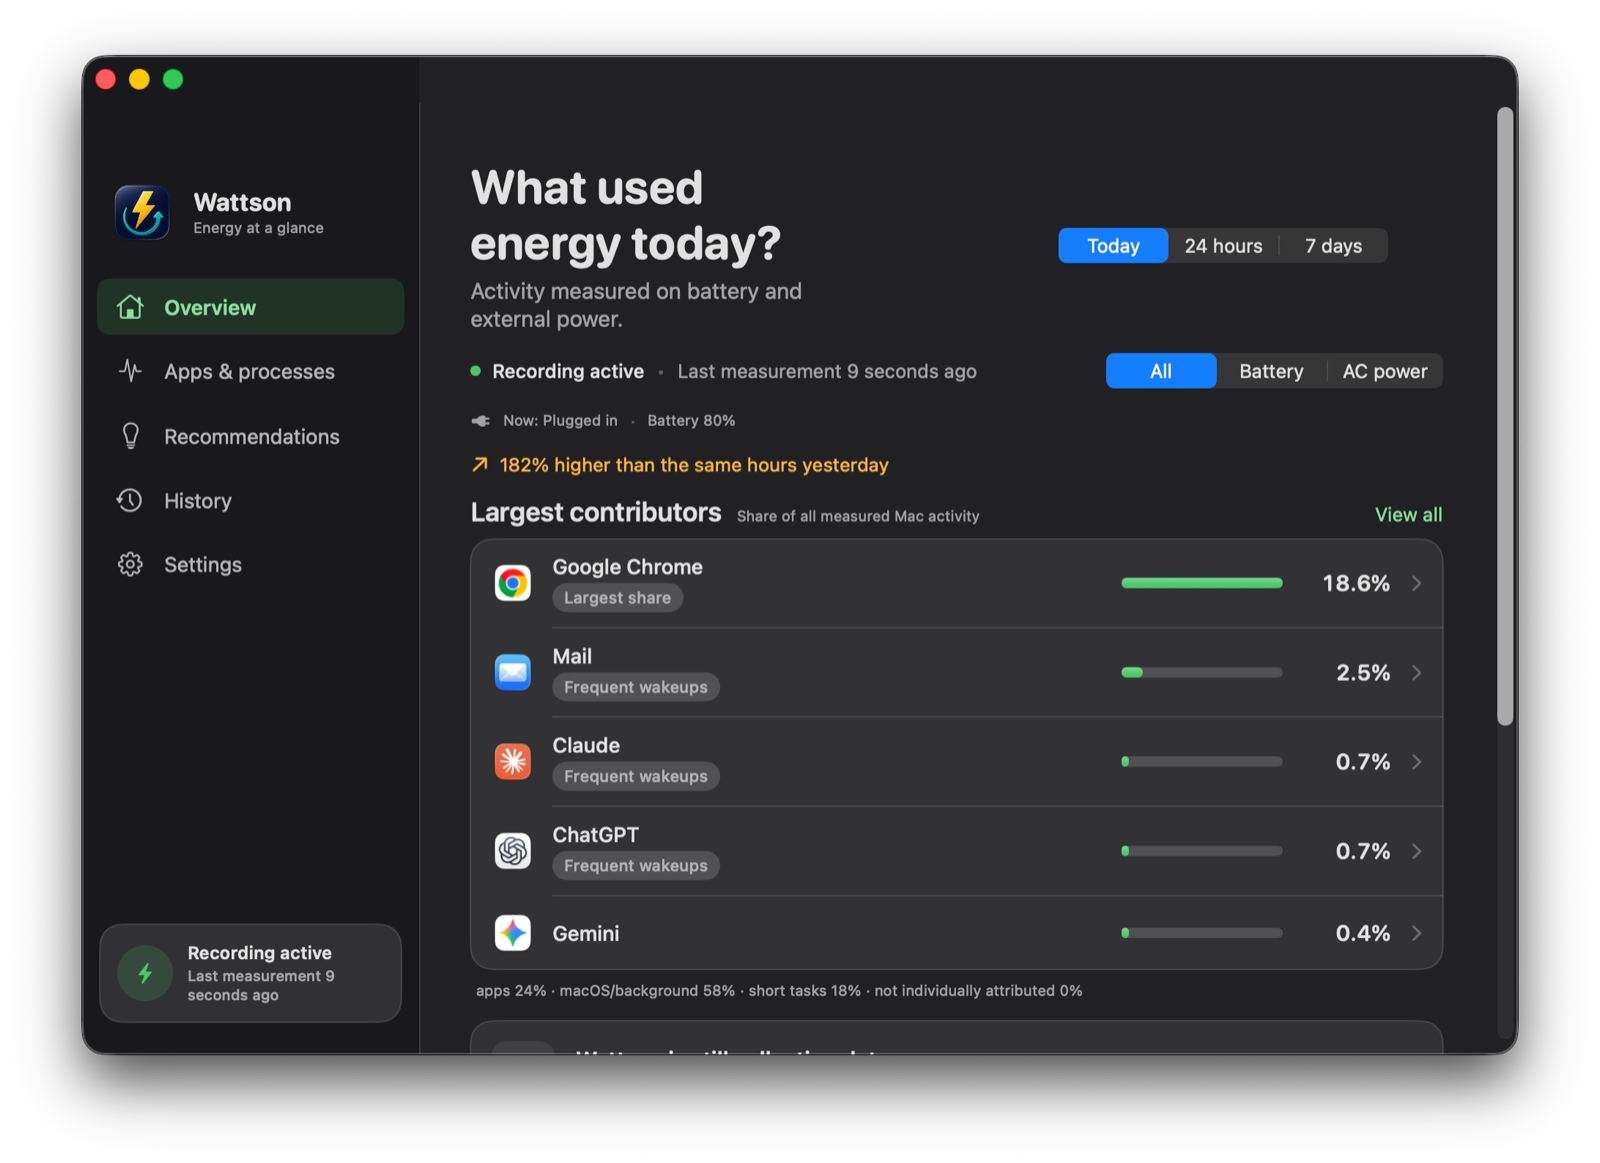
Task: Select the All power source filter
Action: (x=1161, y=371)
